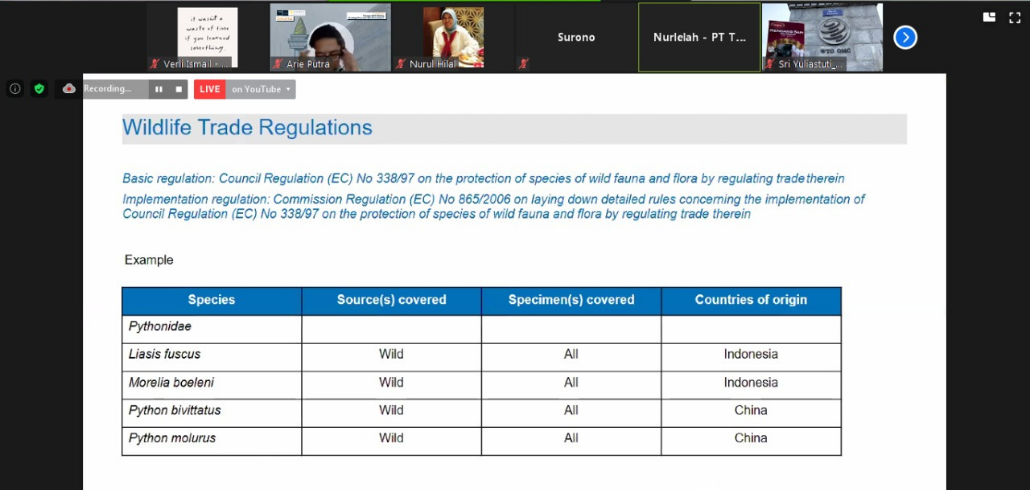Viewport: 1030px width, 490px height.
Task: Click the 'Species' table column header
Action: coord(211,300)
